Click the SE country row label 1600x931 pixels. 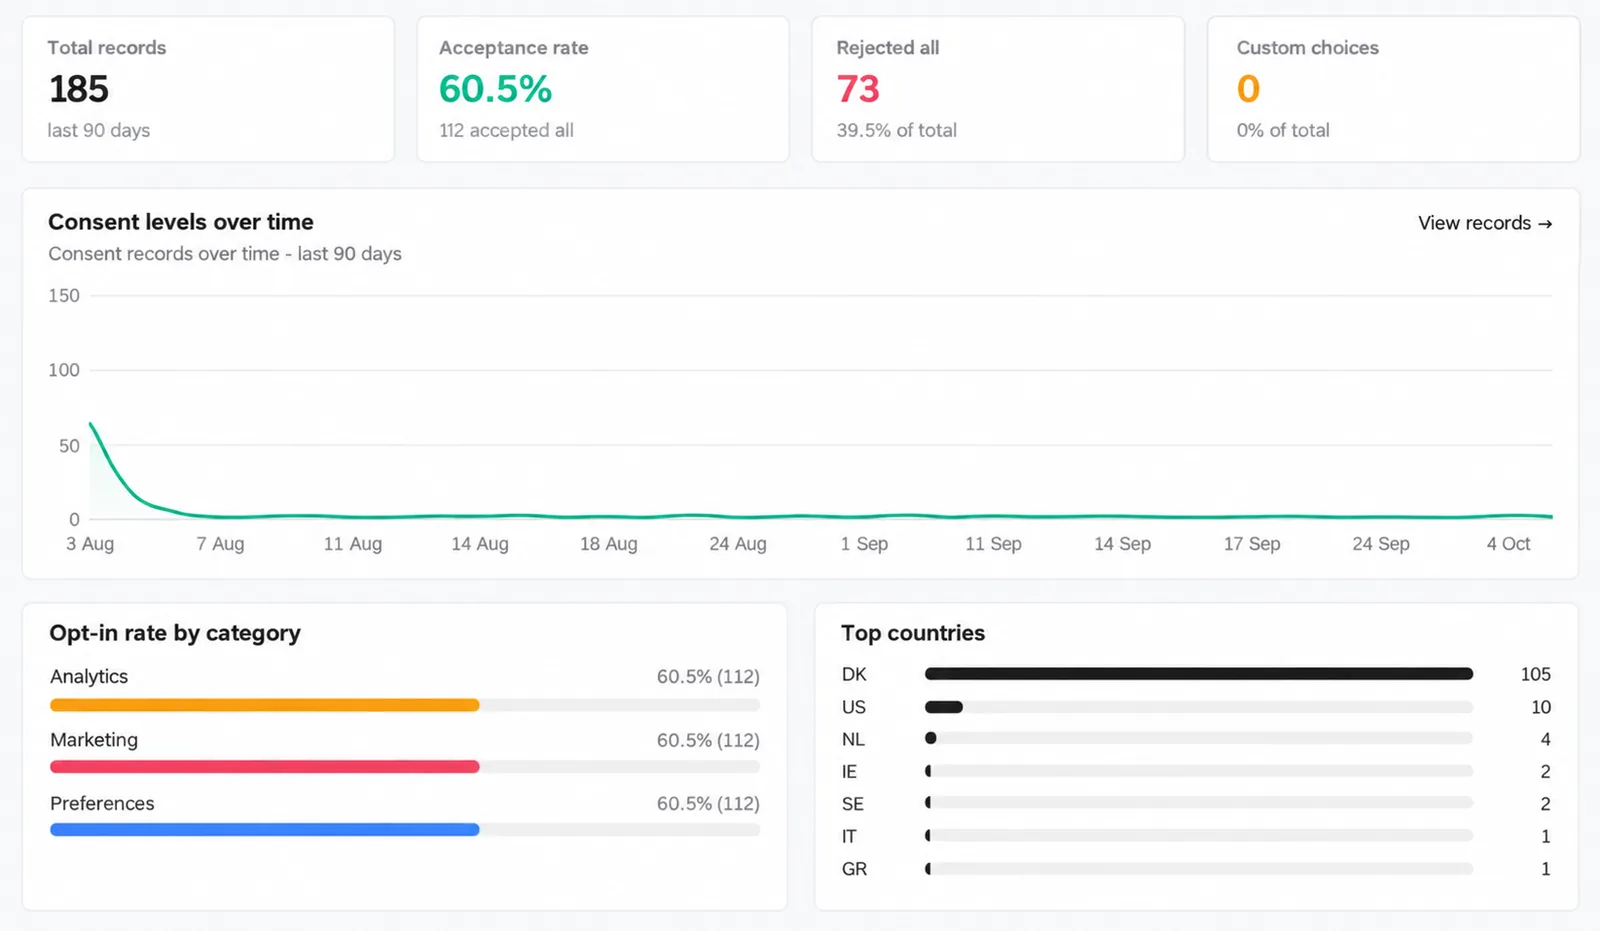click(852, 804)
